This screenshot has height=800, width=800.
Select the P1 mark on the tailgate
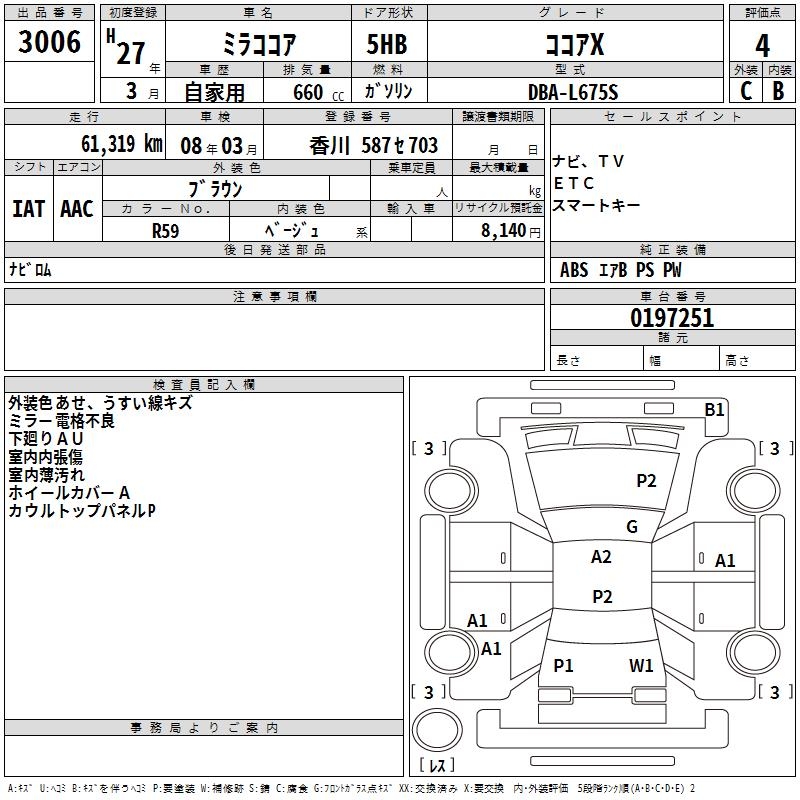(x=564, y=665)
